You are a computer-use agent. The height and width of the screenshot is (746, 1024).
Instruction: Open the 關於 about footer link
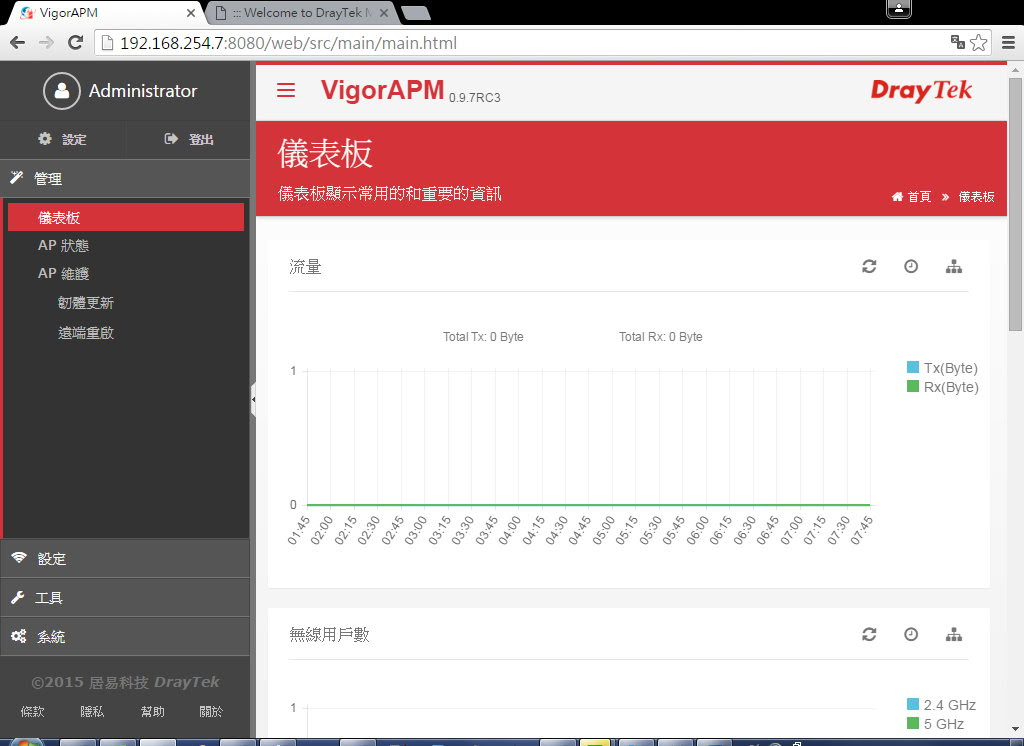click(211, 711)
